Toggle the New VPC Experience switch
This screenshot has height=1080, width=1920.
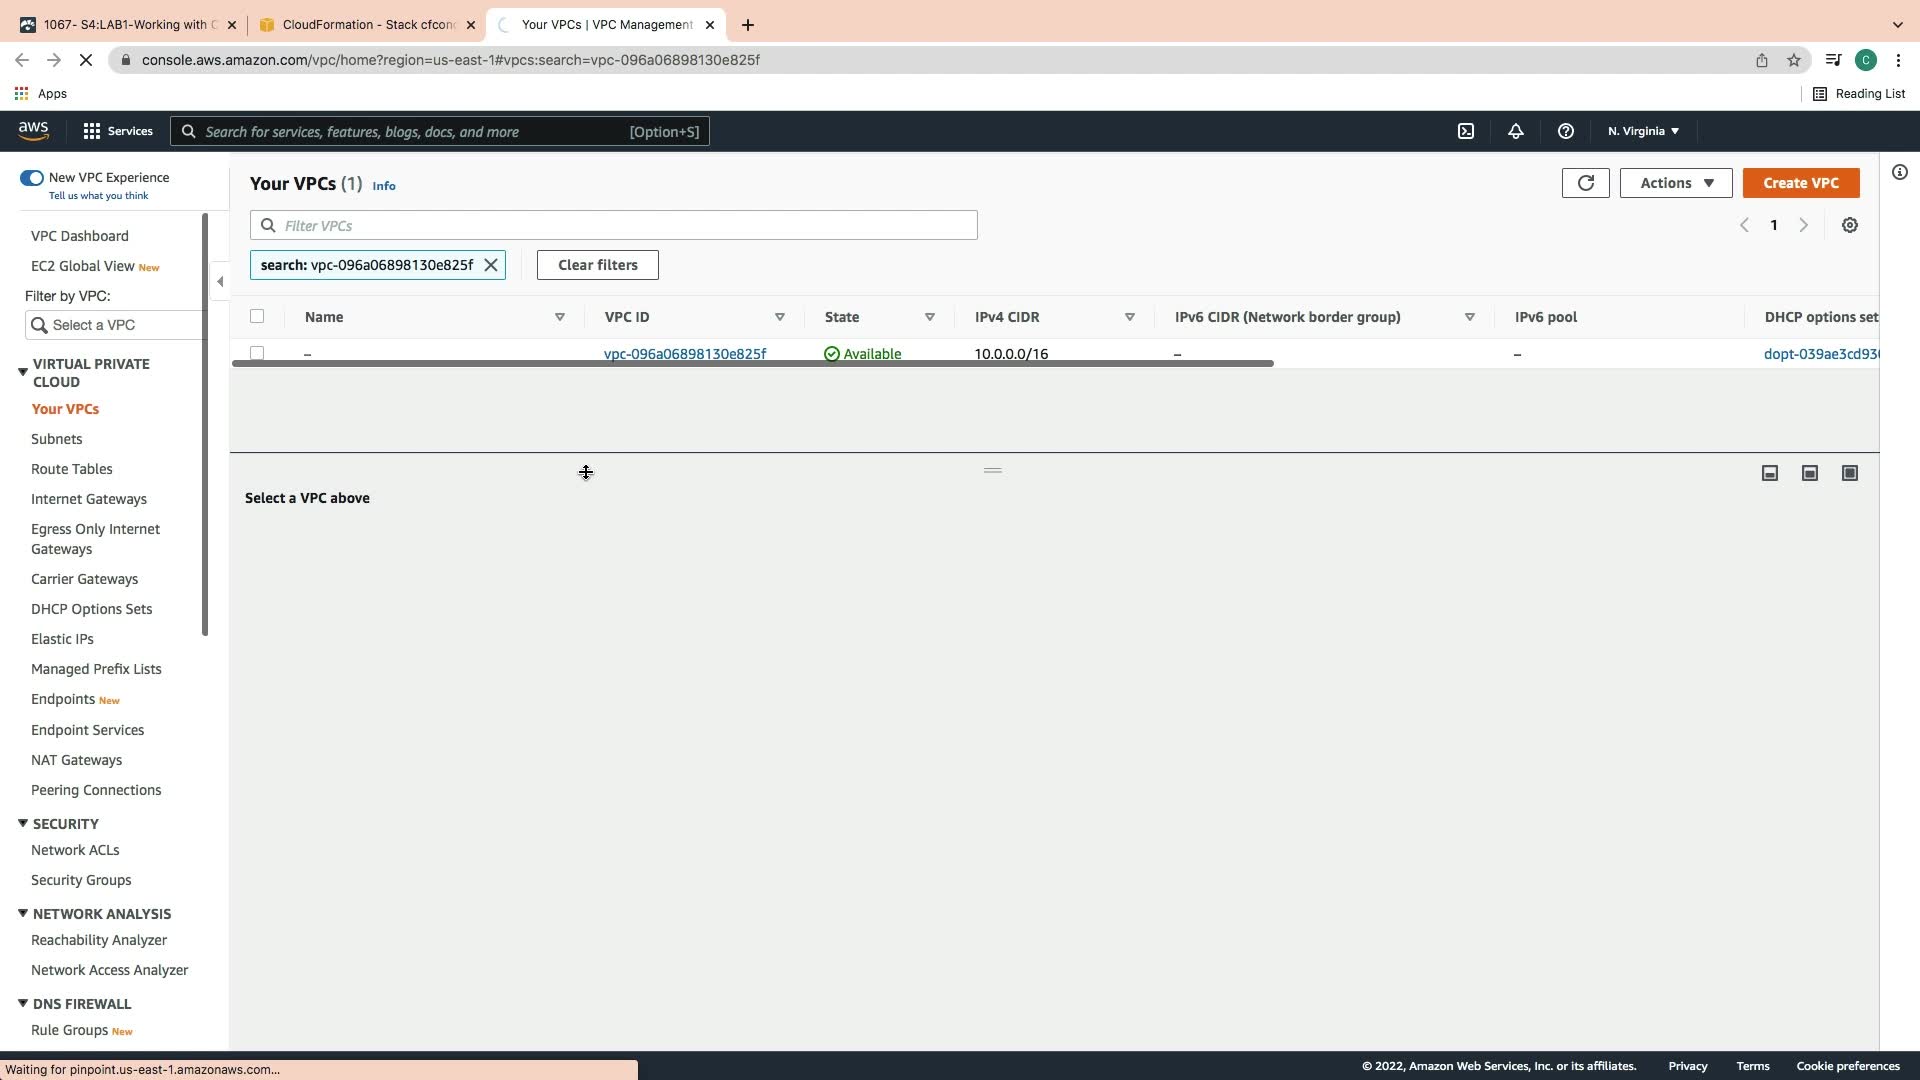(32, 178)
